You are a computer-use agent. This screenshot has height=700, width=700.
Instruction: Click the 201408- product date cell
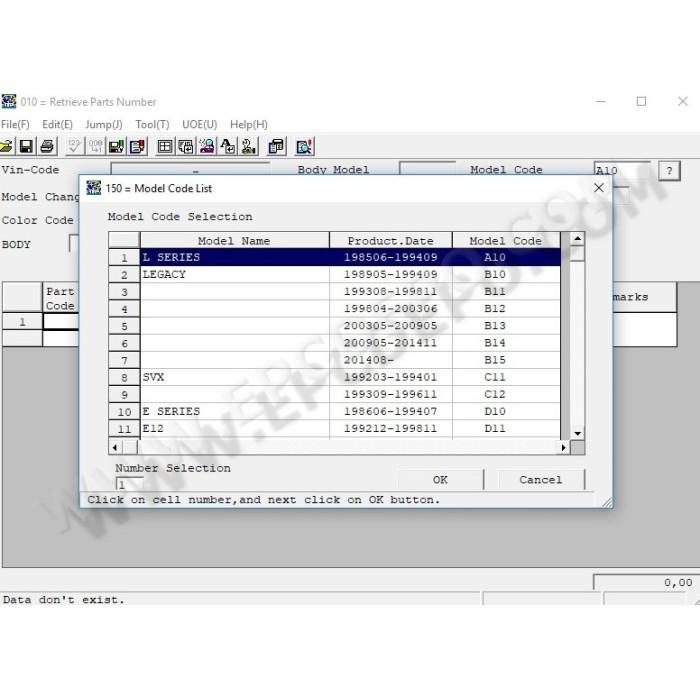[x=391, y=360]
